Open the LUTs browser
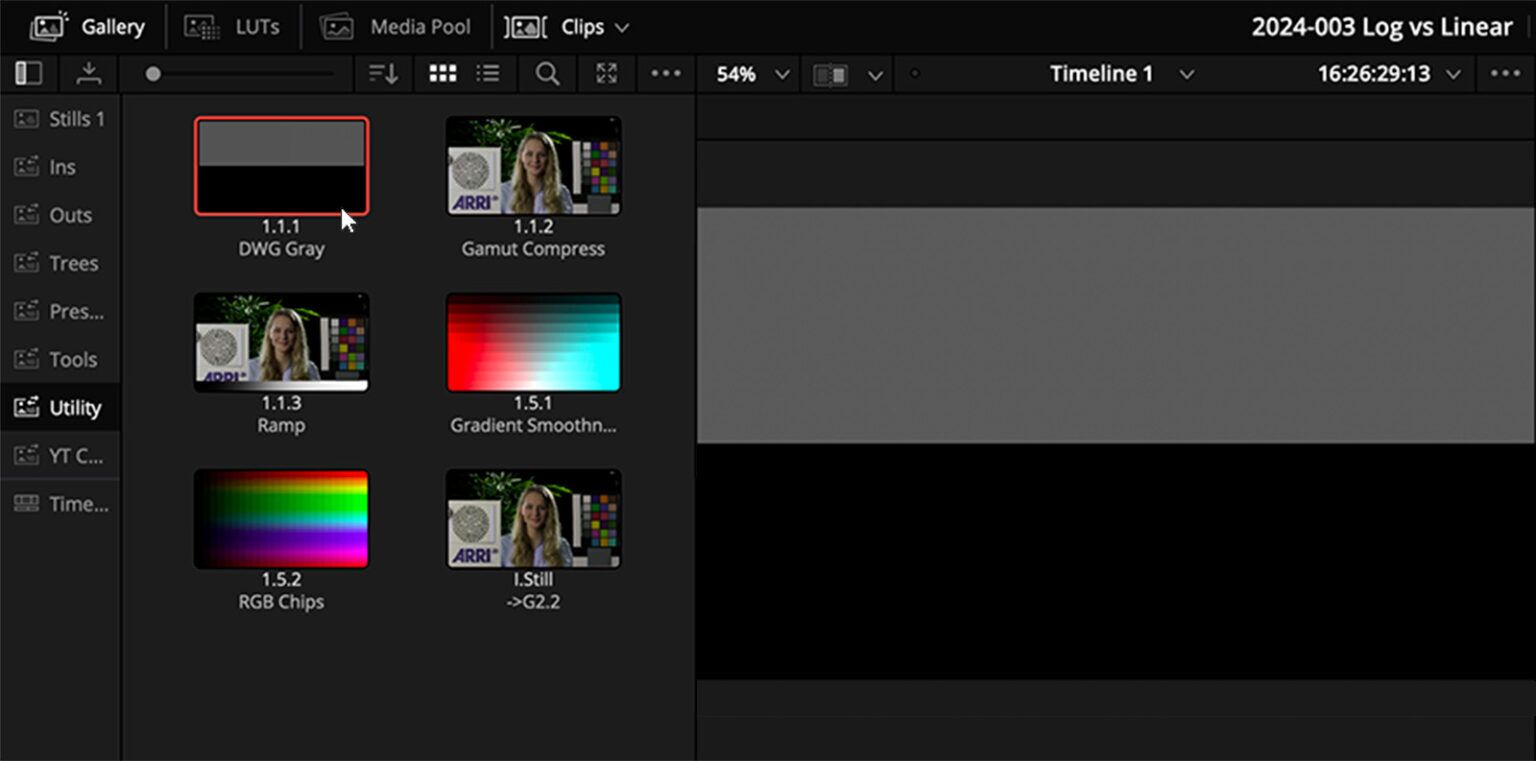 click(x=235, y=27)
